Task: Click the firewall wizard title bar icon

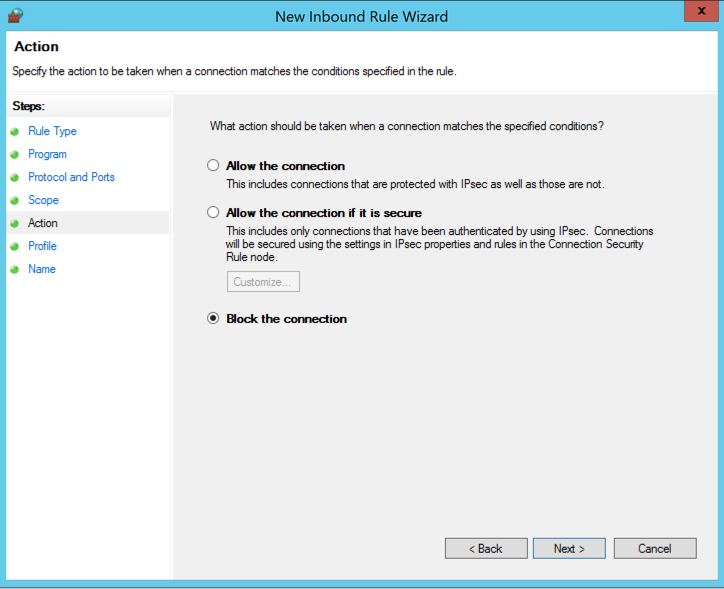Action: click(x=15, y=15)
